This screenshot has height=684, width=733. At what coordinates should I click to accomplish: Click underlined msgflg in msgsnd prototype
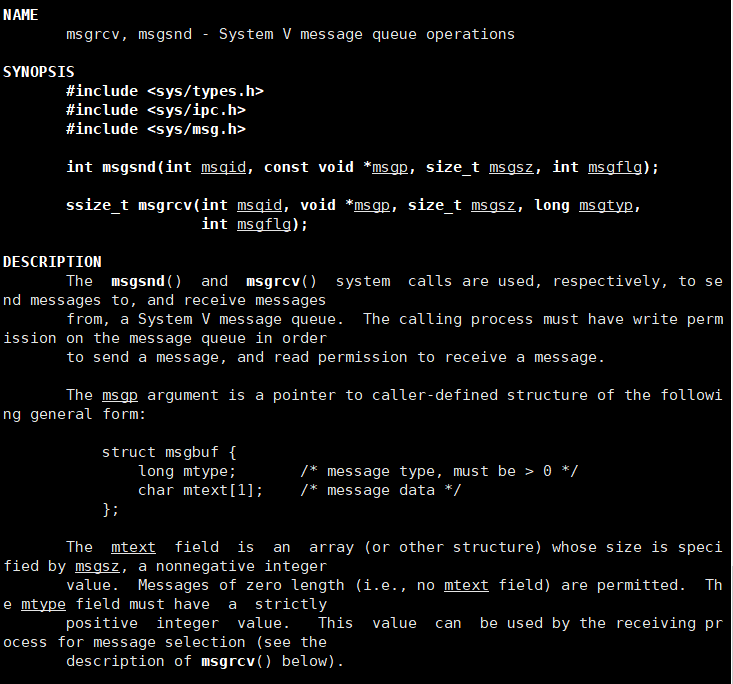point(615,167)
